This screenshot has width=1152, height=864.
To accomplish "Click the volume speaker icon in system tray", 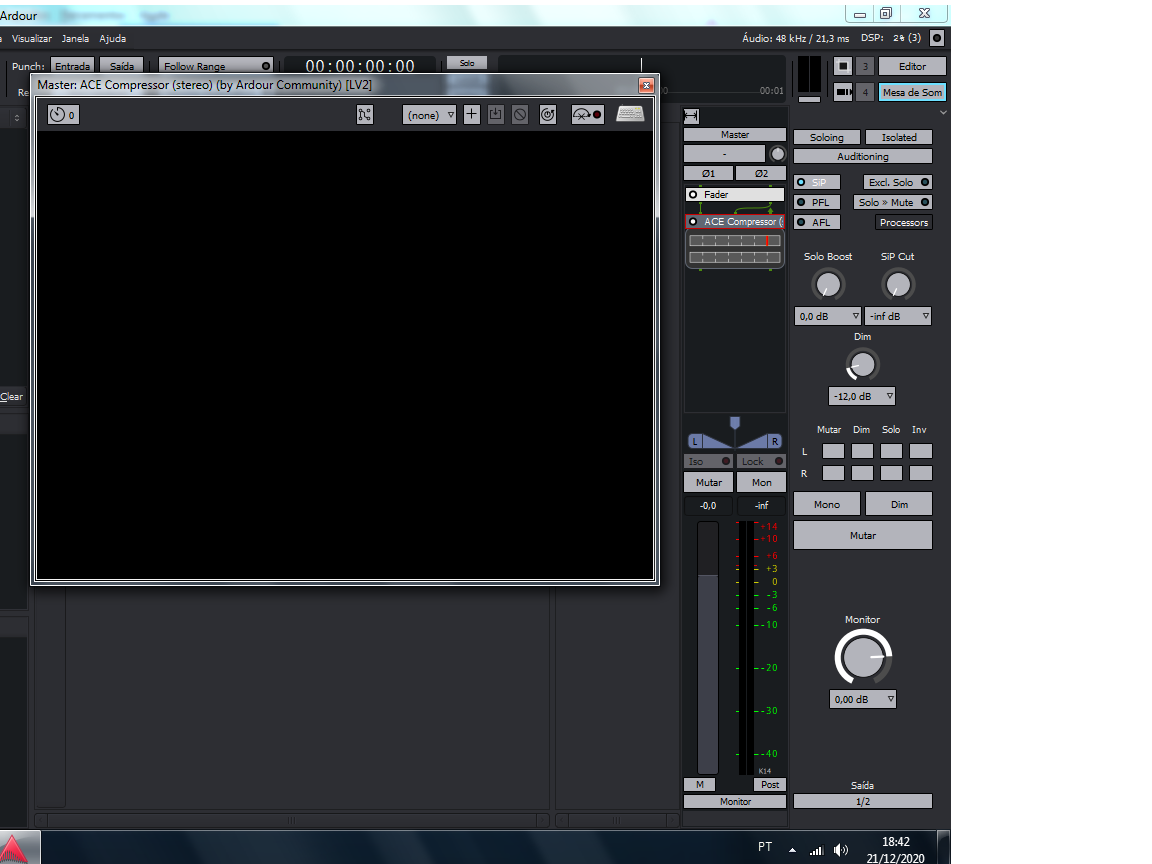I will coord(841,849).
